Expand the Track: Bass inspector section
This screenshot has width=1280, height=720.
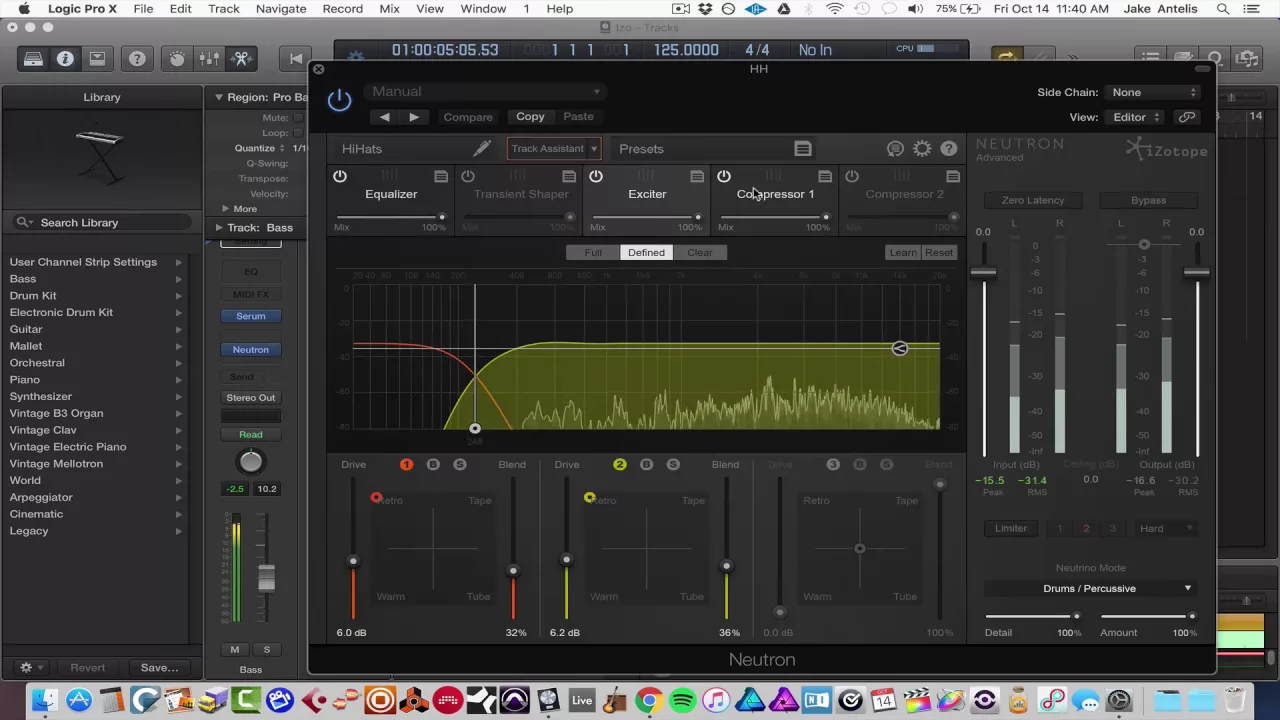click(219, 228)
